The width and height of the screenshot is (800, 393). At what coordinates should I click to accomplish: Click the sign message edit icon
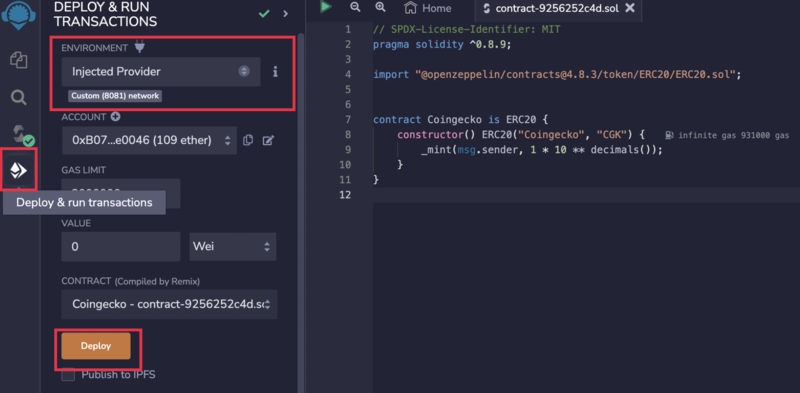[268, 140]
